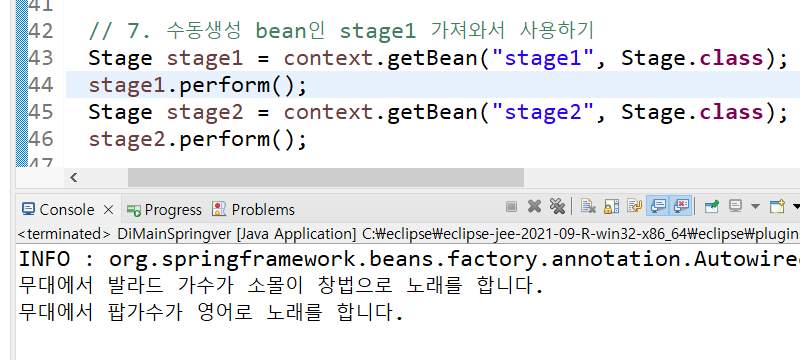Switch to the Problems tab
Viewport: 800px width, 360px height.
pyautogui.click(x=253, y=210)
